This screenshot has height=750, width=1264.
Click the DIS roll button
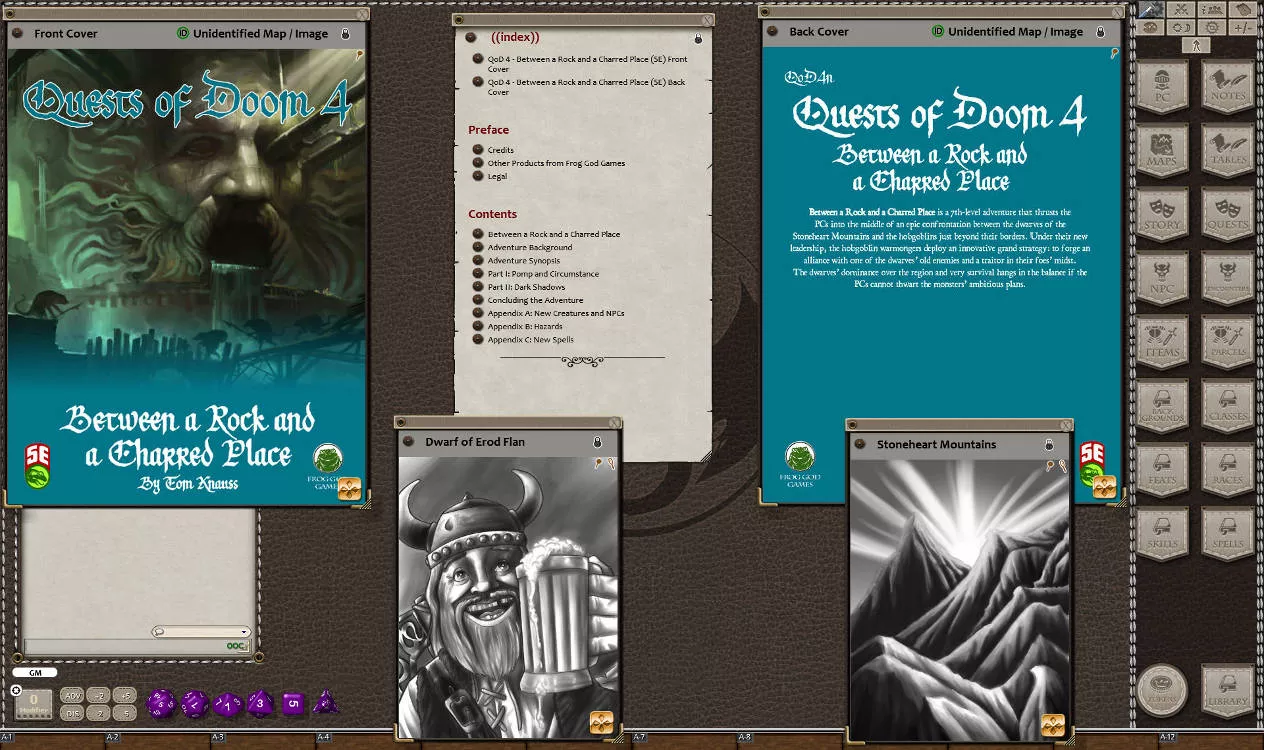coord(72,713)
